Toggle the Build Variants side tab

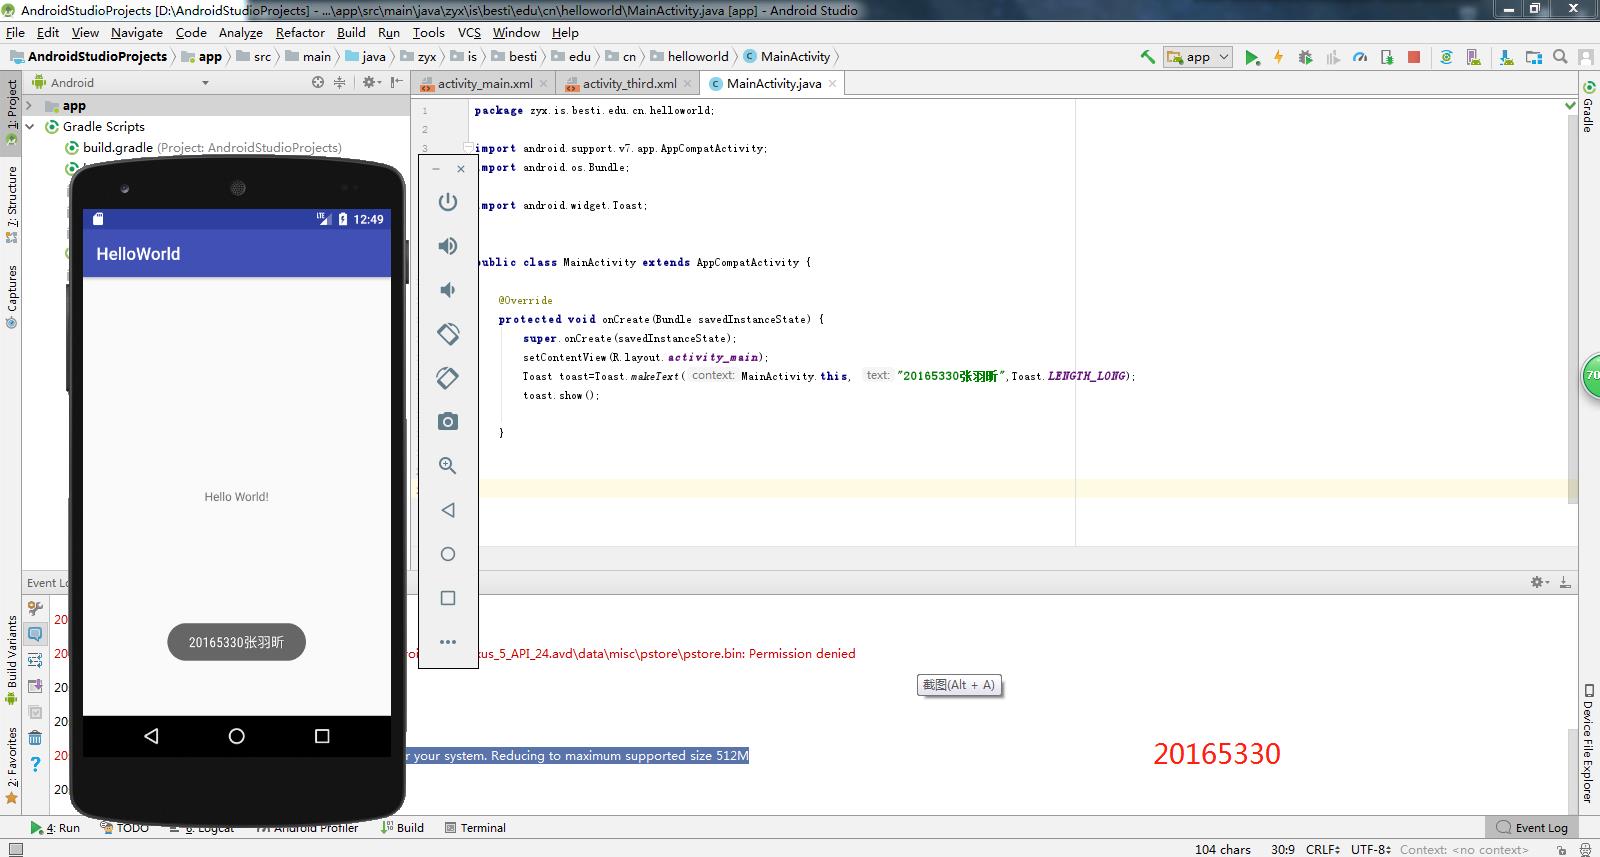tap(11, 660)
